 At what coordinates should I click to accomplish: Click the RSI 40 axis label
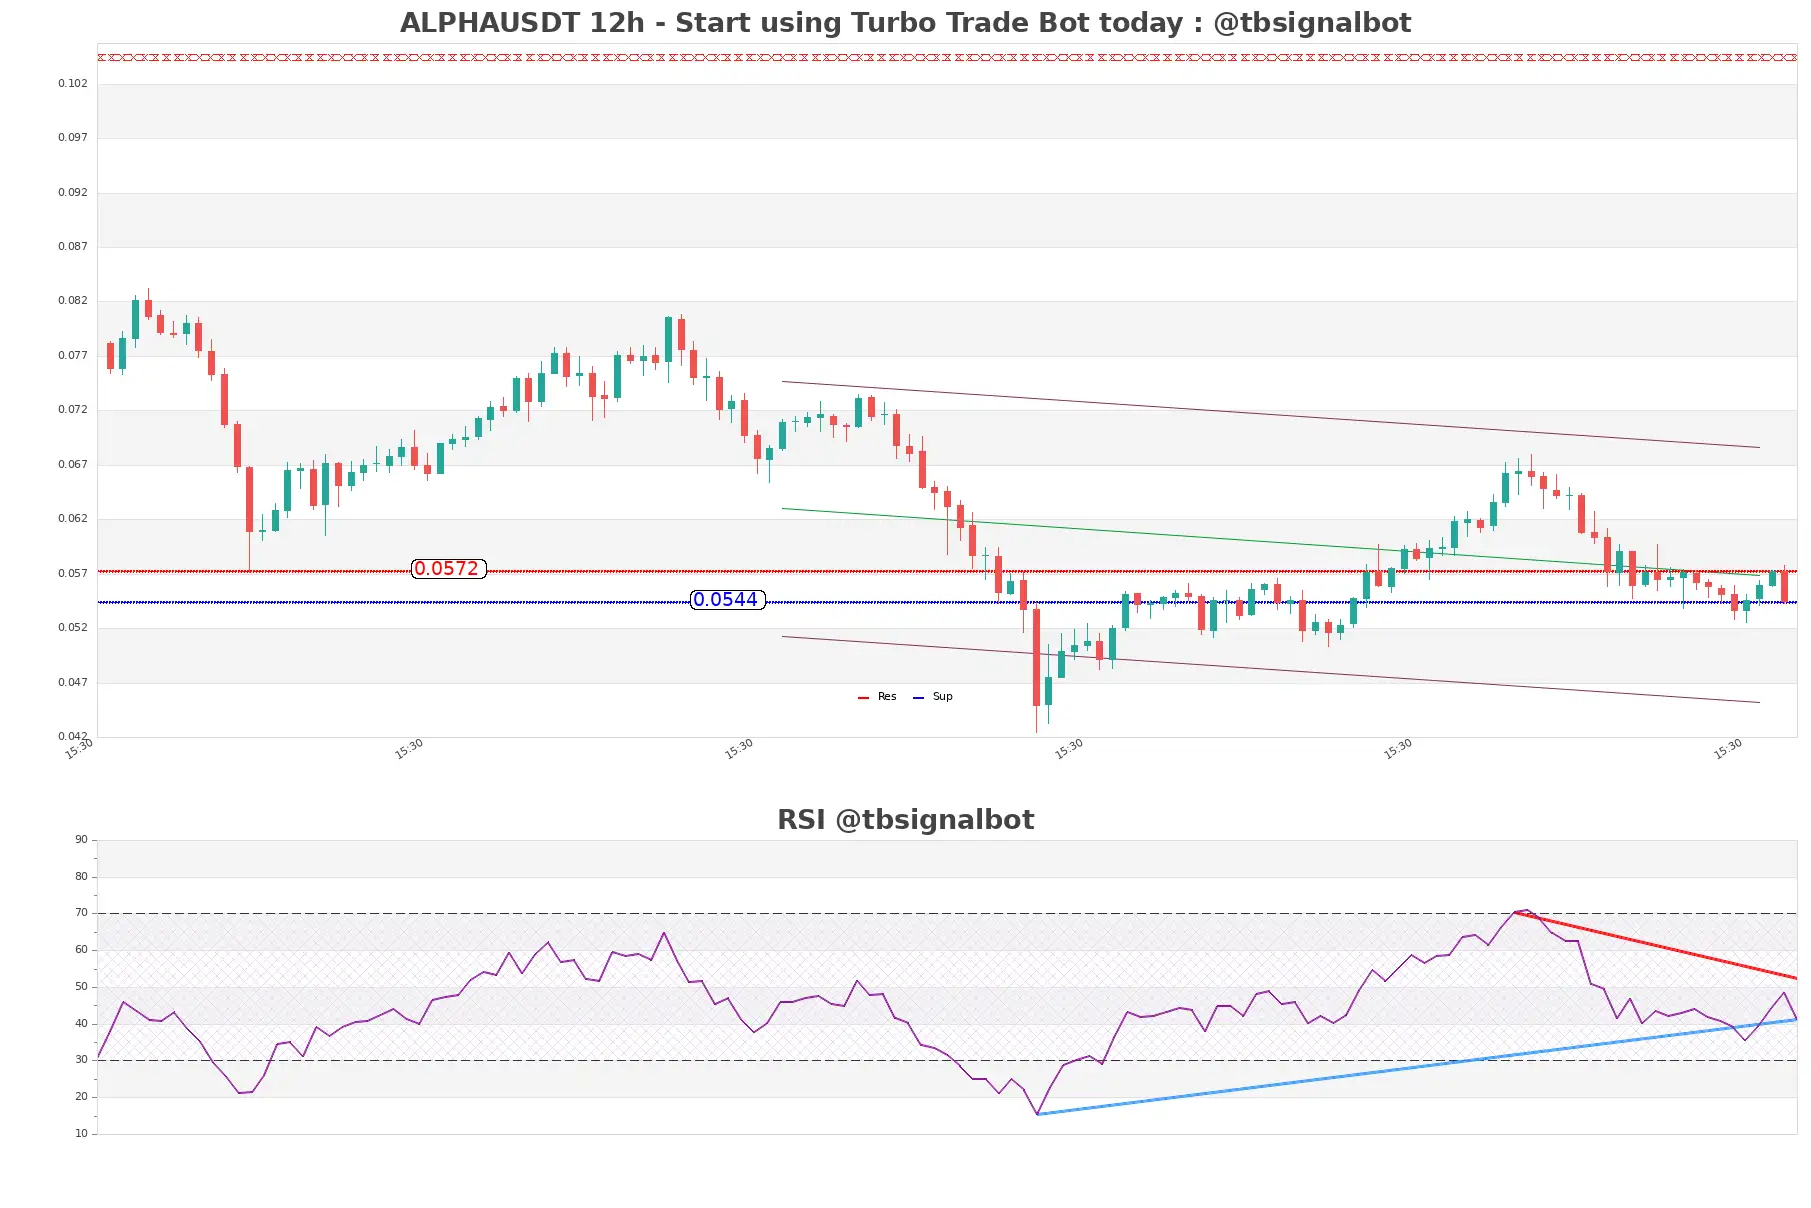click(81, 1024)
